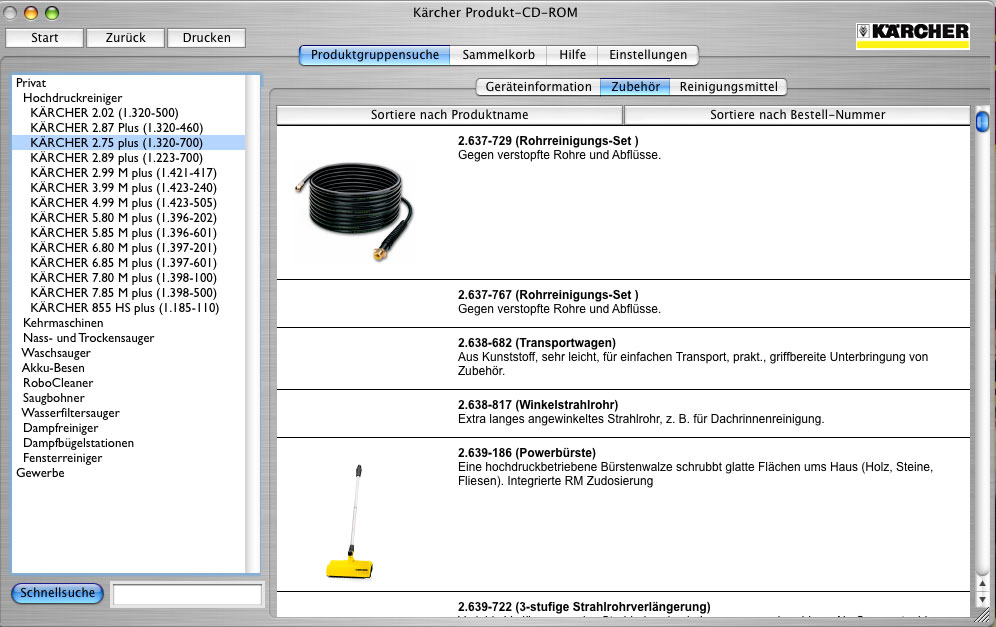Open the Wasserfiltersauger category
The width and height of the screenshot is (996, 627).
[71, 413]
